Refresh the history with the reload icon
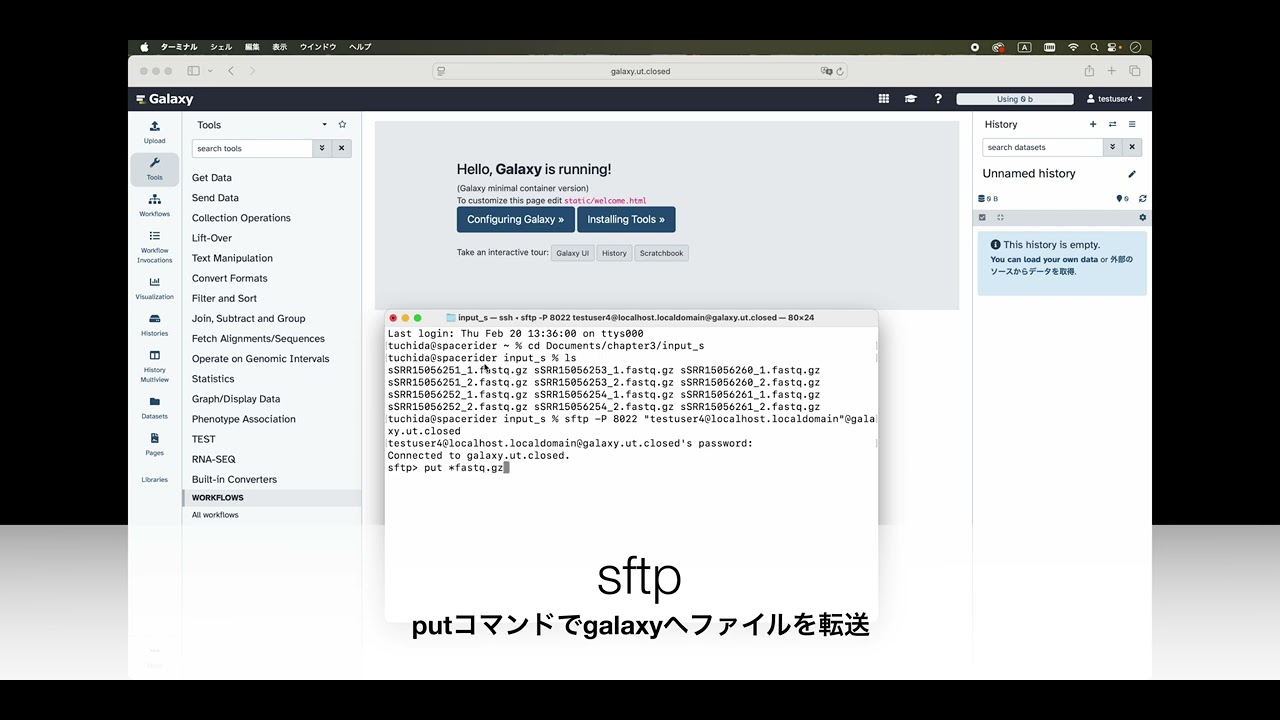Viewport: 1280px width, 720px height. (x=1143, y=199)
